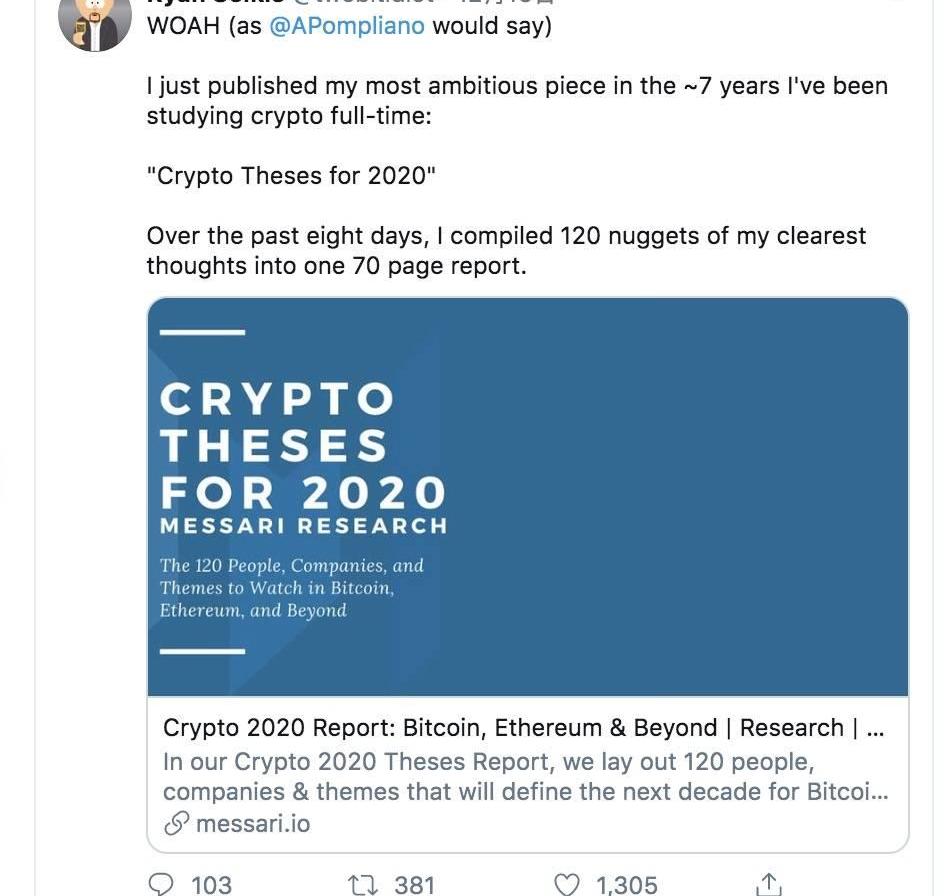Viewport: 950px width, 896px height.
Task: Click the share upload icon
Action: [769, 884]
